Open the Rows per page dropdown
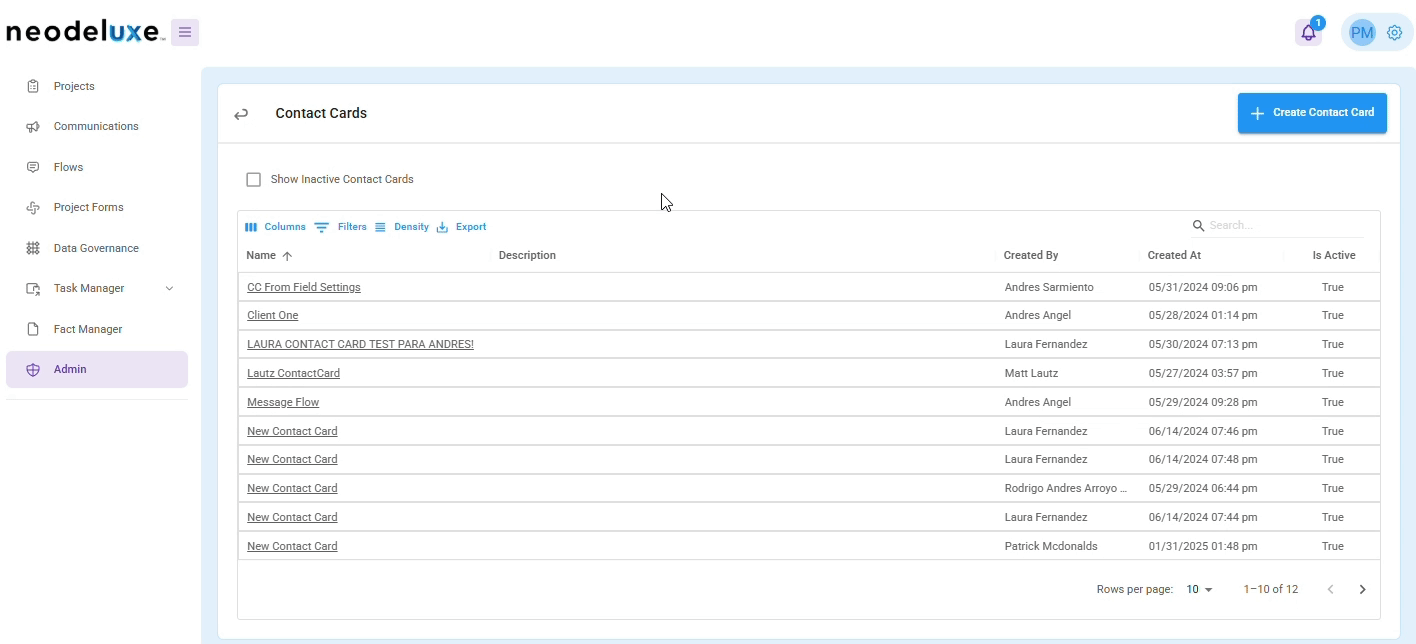The height and width of the screenshot is (644, 1416). coord(1199,589)
